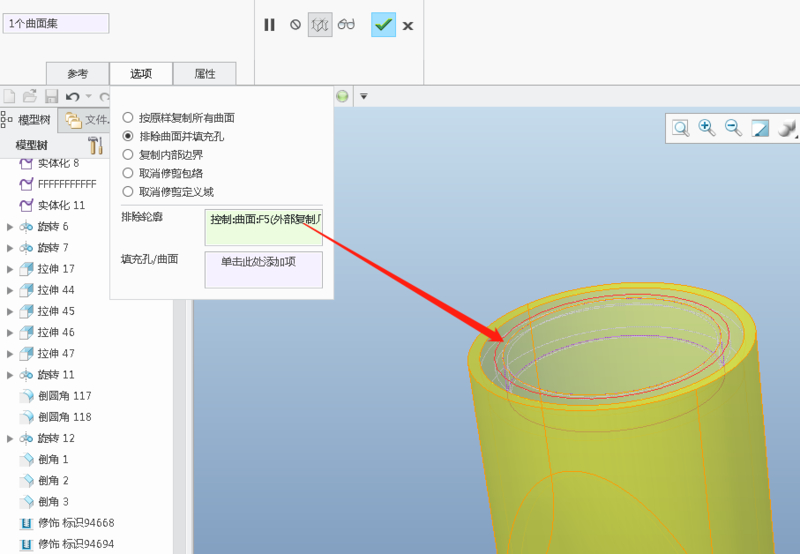
Task: Expand the 拉伸 17 tree node
Action: (x=10, y=269)
